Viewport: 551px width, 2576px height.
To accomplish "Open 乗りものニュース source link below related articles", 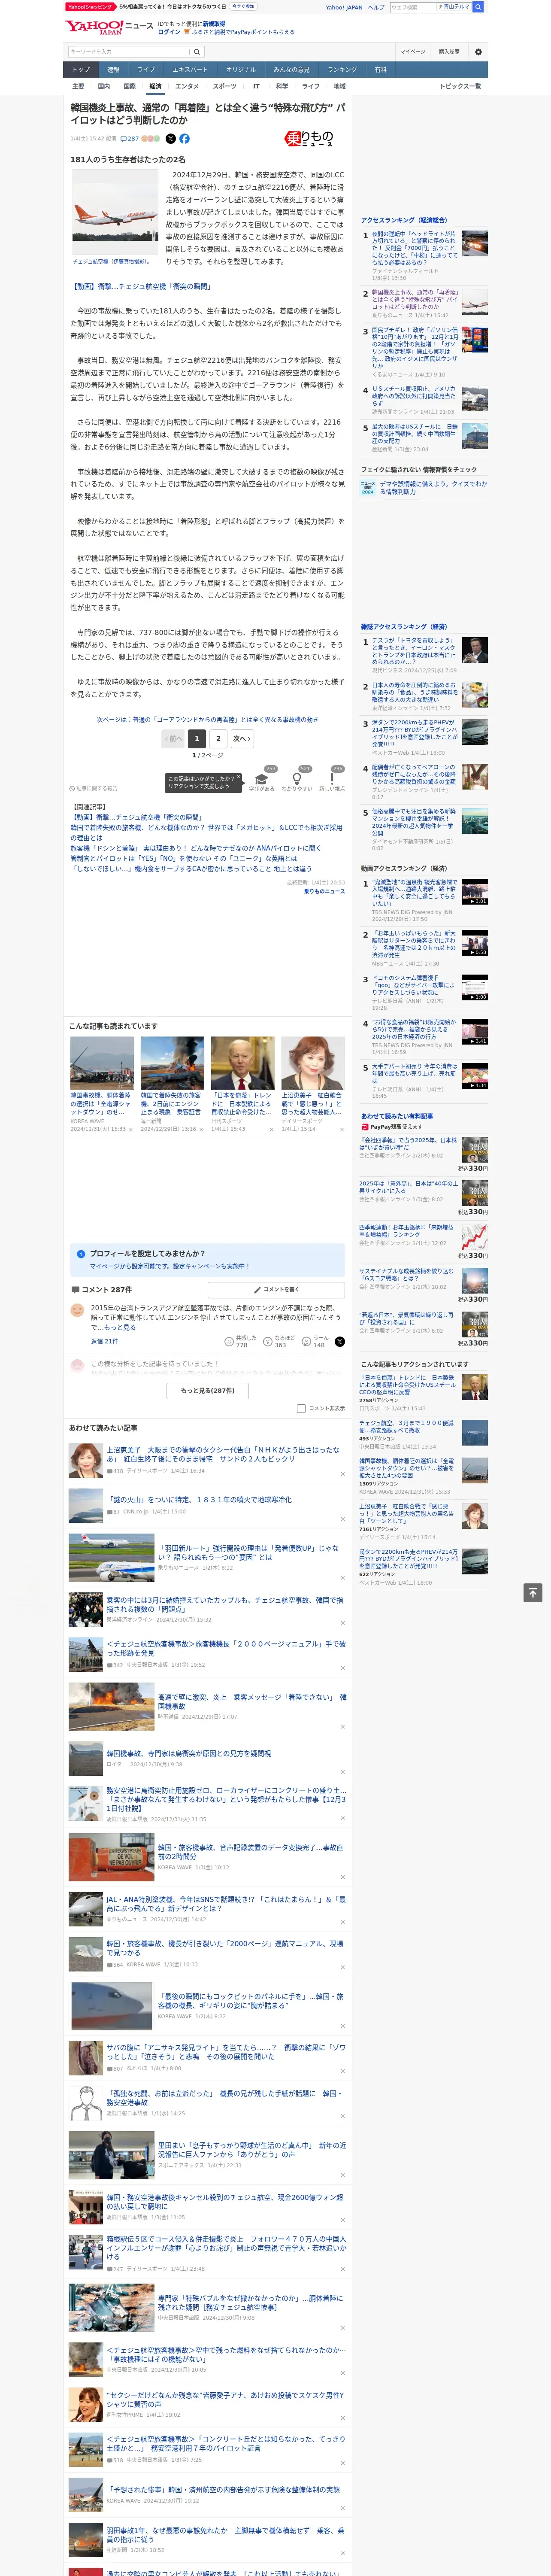I will (324, 890).
